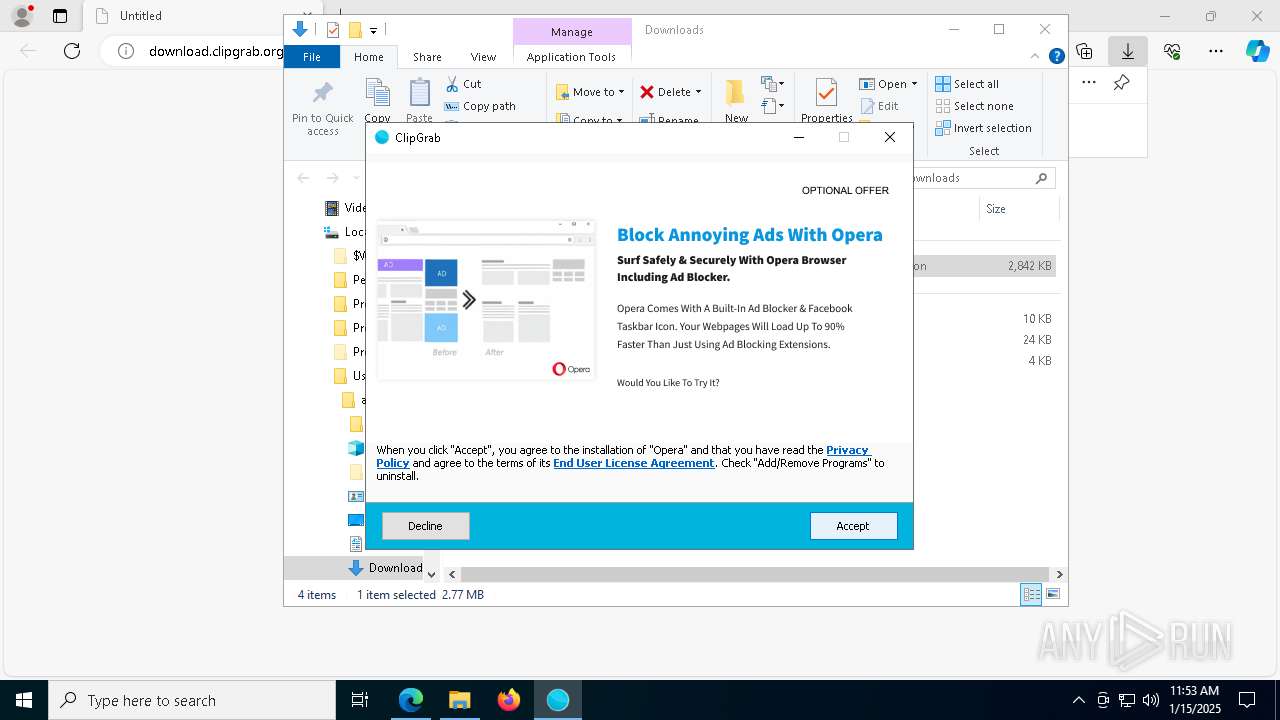Image resolution: width=1280 pixels, height=720 pixels.
Task: Open the New item dropdown
Action: pos(772,84)
